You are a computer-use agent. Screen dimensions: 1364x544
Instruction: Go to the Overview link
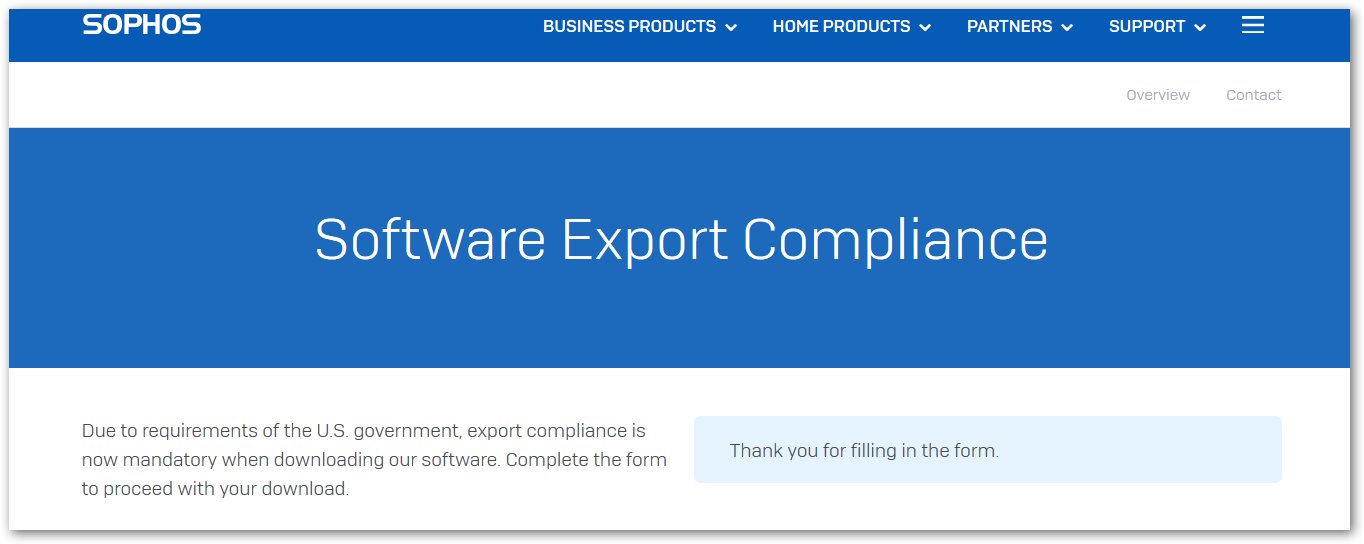pyautogui.click(x=1158, y=95)
